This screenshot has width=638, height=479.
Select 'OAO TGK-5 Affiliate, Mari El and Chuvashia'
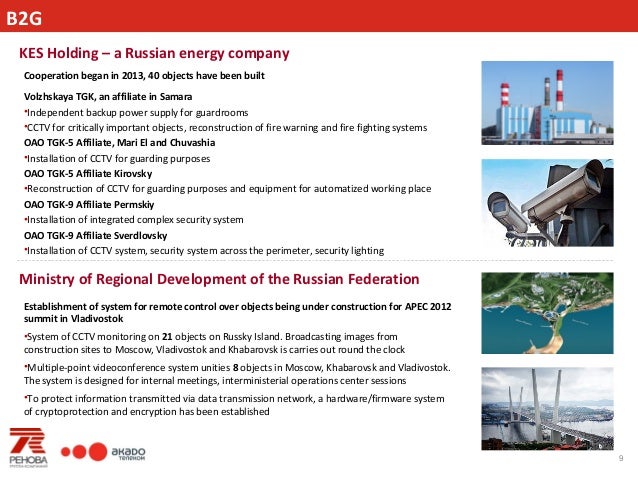tap(119, 143)
